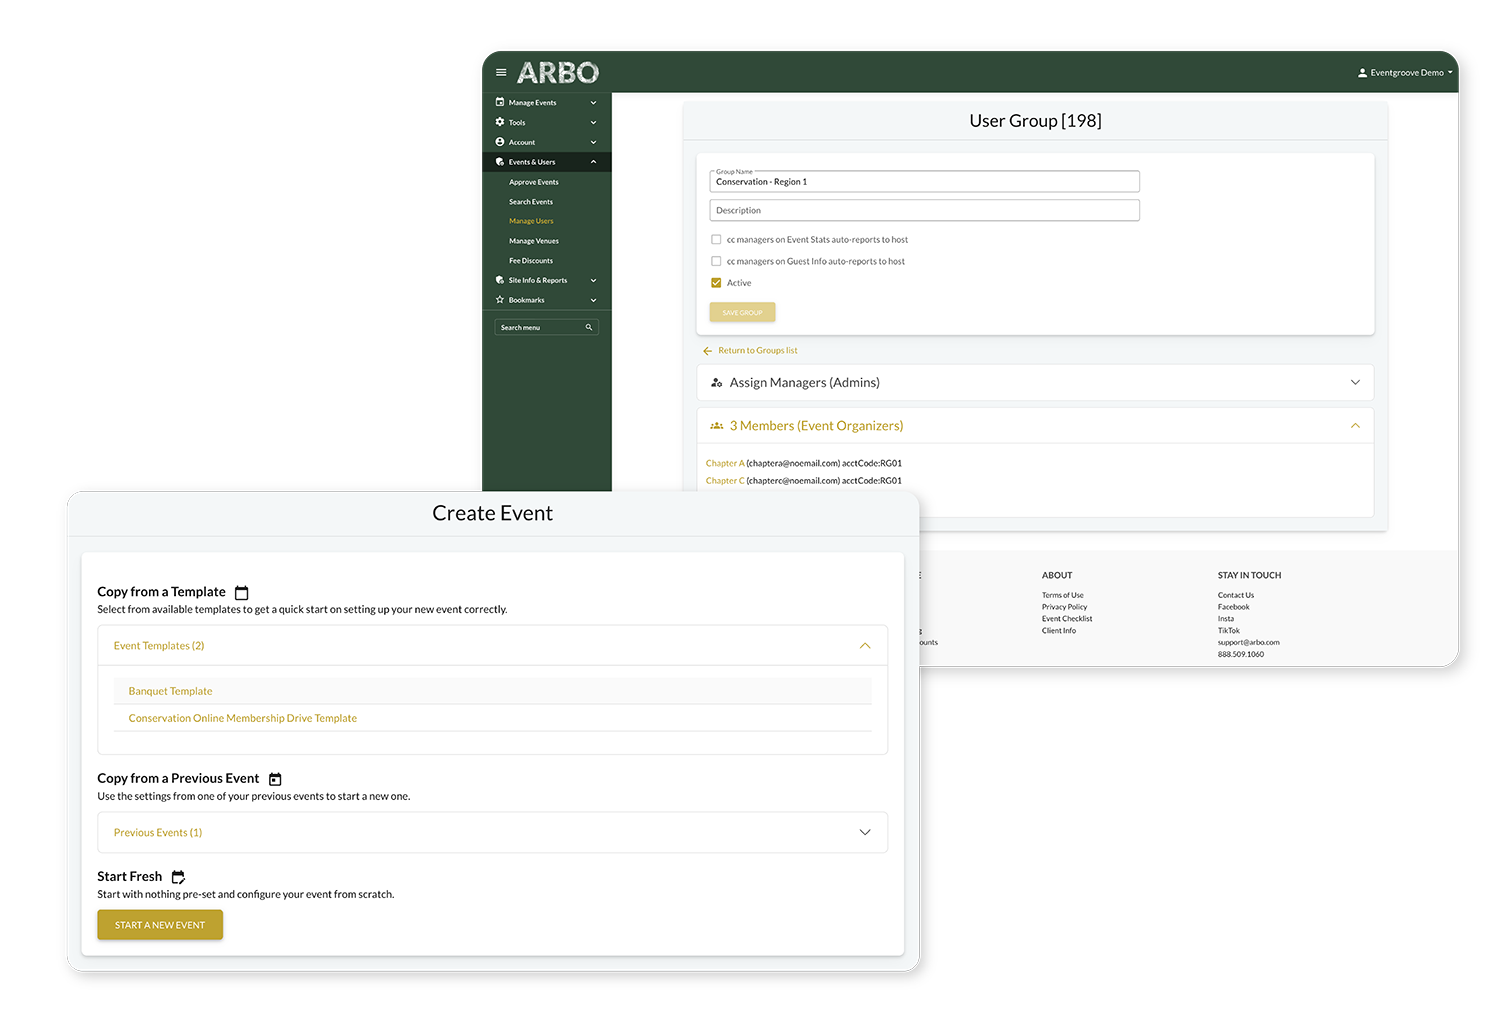This screenshot has height=1022, width=1500.
Task: Expand the Tools sidebar chevron
Action: [593, 122]
